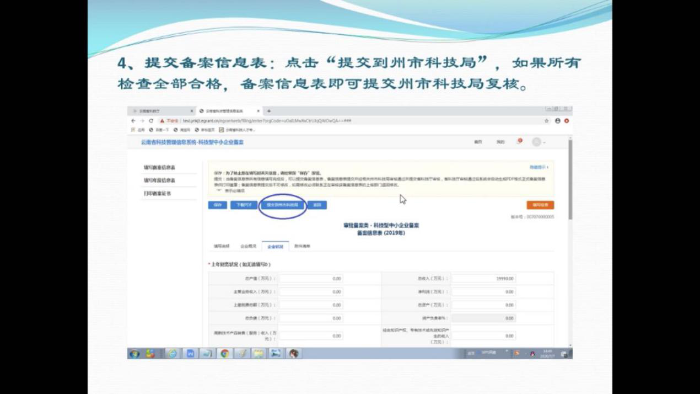
Task: Click the user avatar in page header
Action: click(x=537, y=142)
